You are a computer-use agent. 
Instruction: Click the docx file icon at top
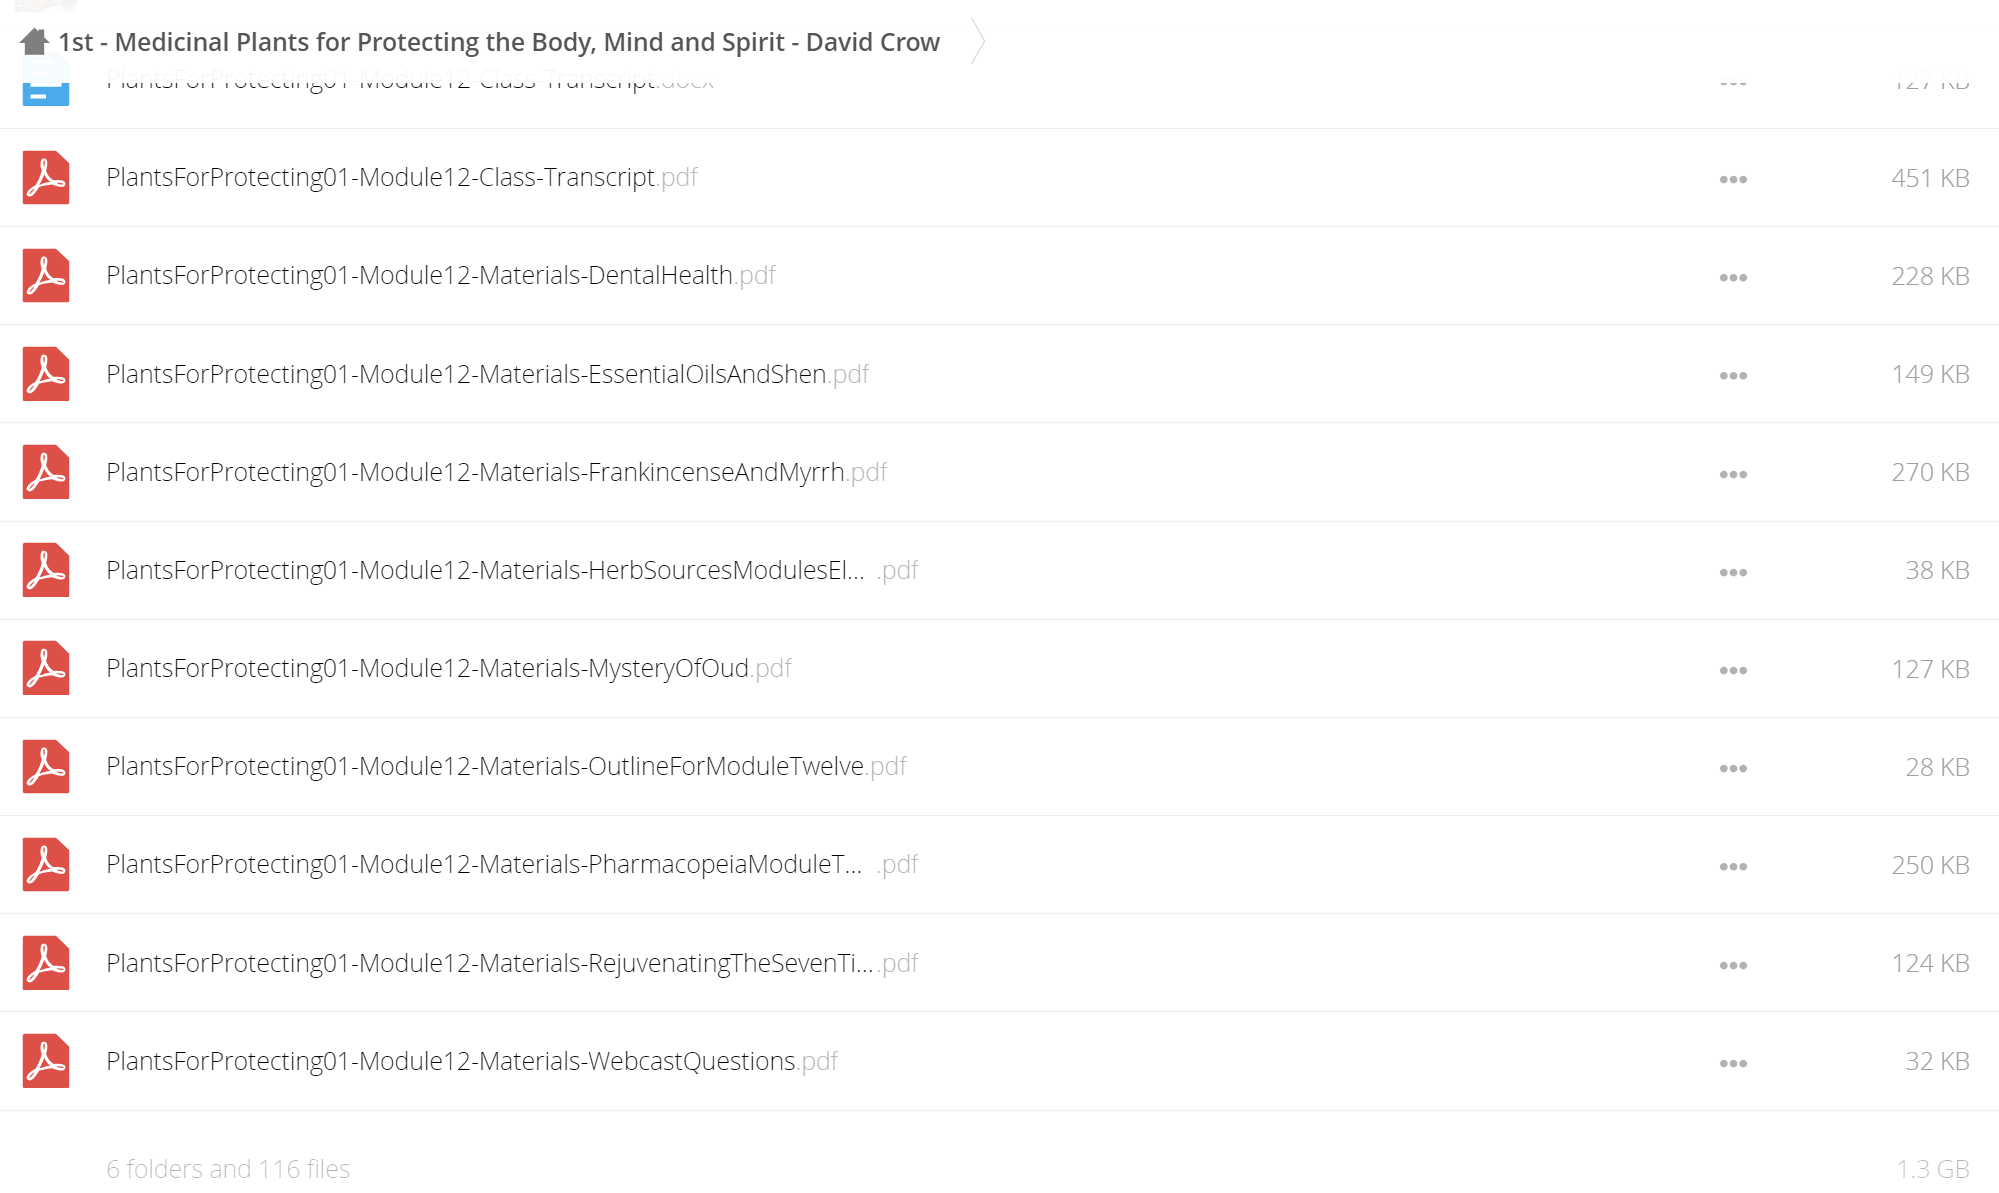(46, 82)
